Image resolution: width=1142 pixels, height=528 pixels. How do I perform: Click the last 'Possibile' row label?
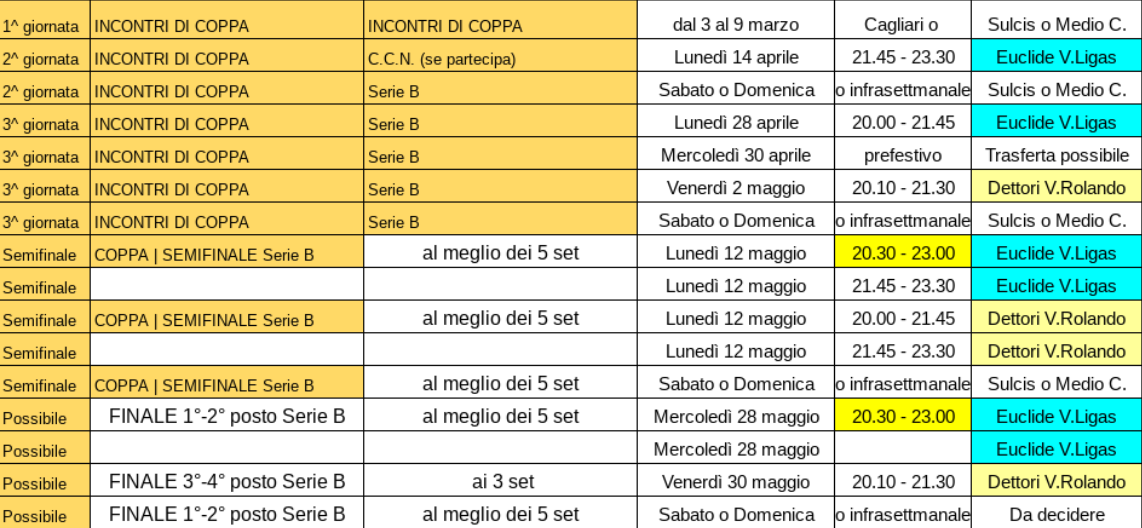coord(44,515)
